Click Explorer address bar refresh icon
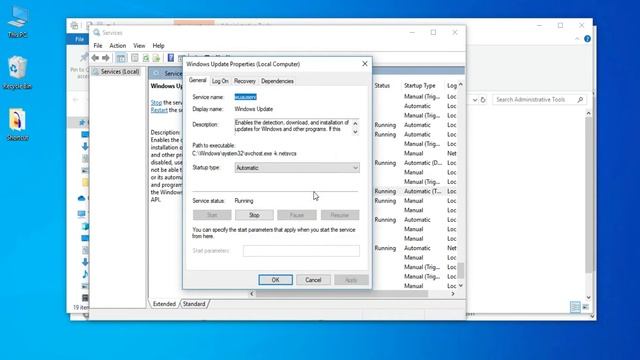 pyautogui.click(x=483, y=100)
